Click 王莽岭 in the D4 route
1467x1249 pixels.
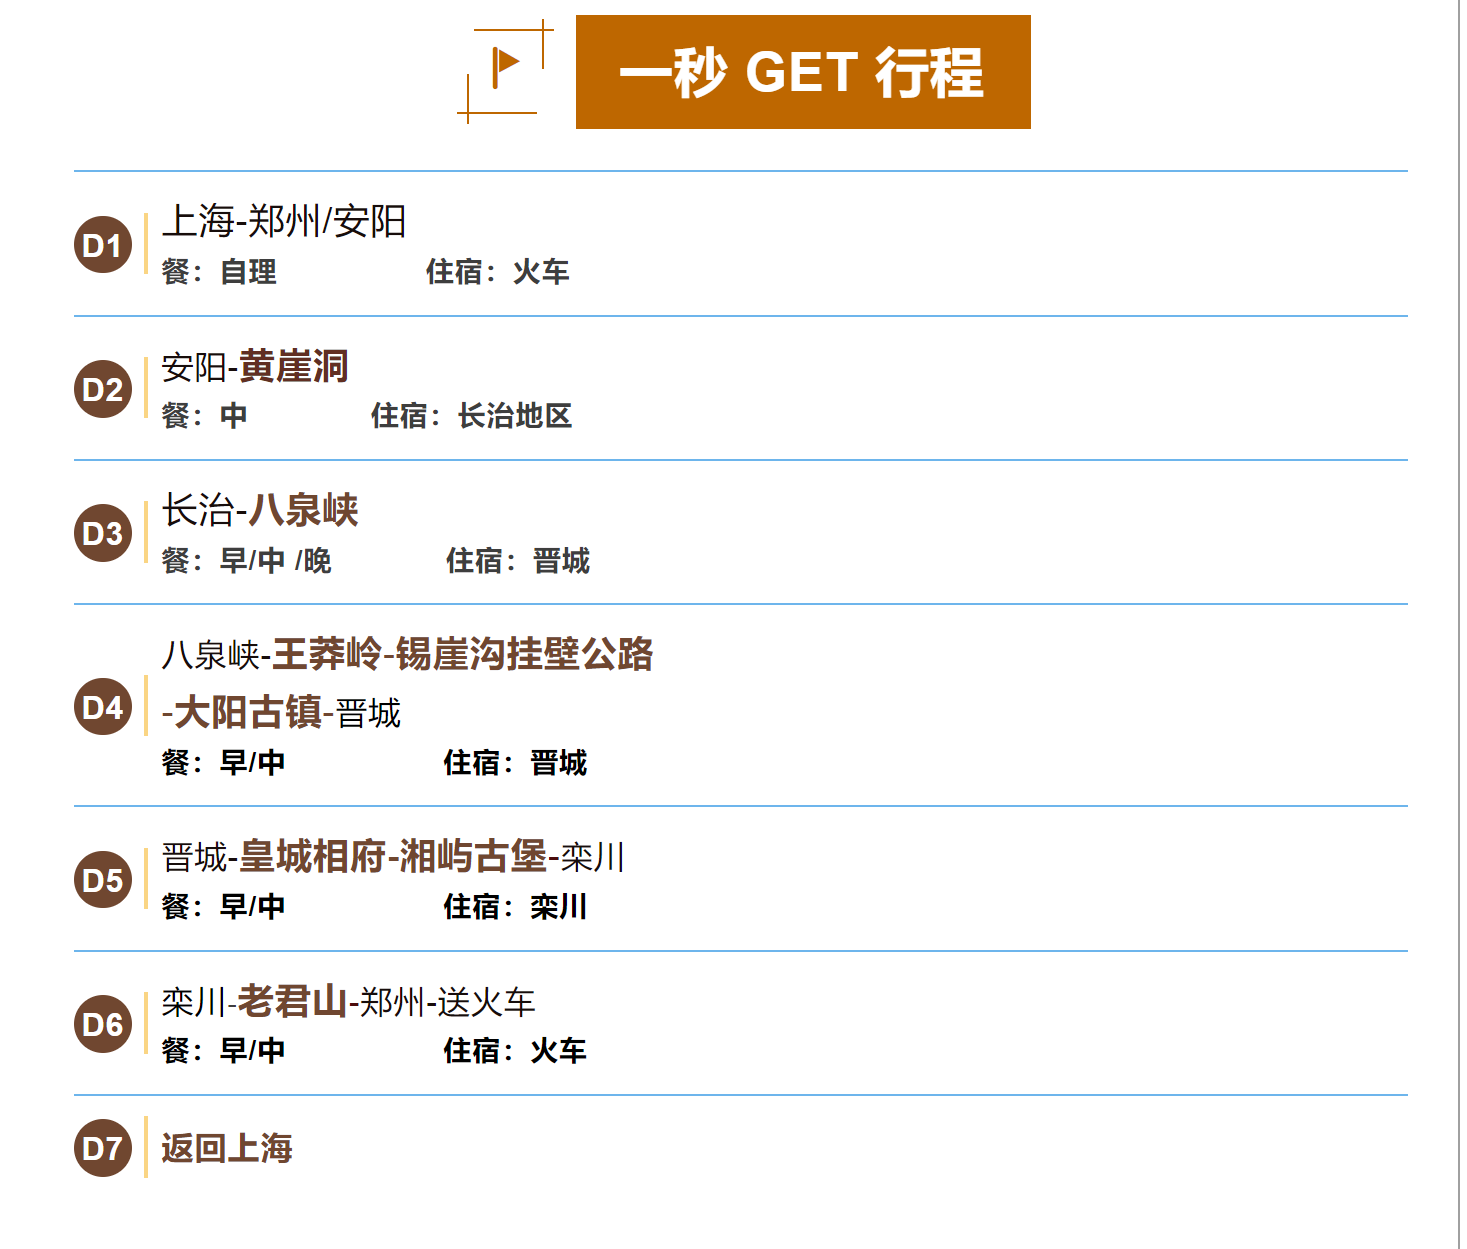tap(327, 655)
